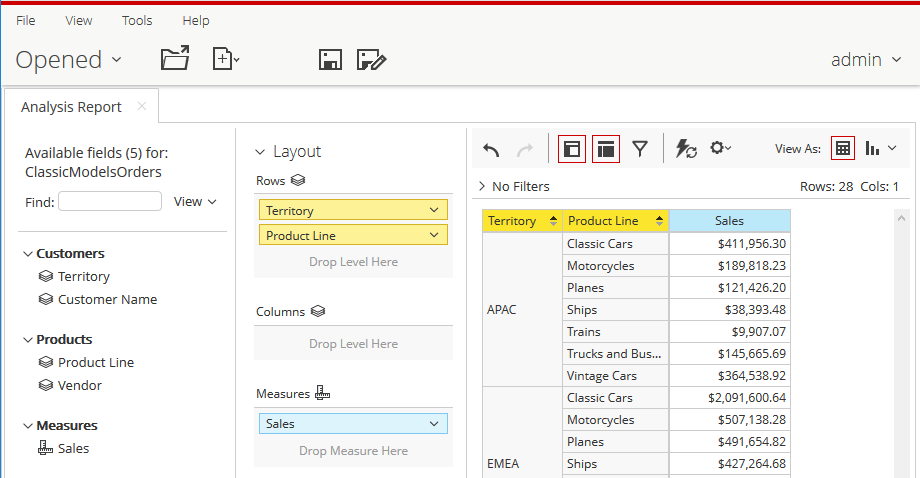Toggle the available fields panel icon

click(572, 149)
